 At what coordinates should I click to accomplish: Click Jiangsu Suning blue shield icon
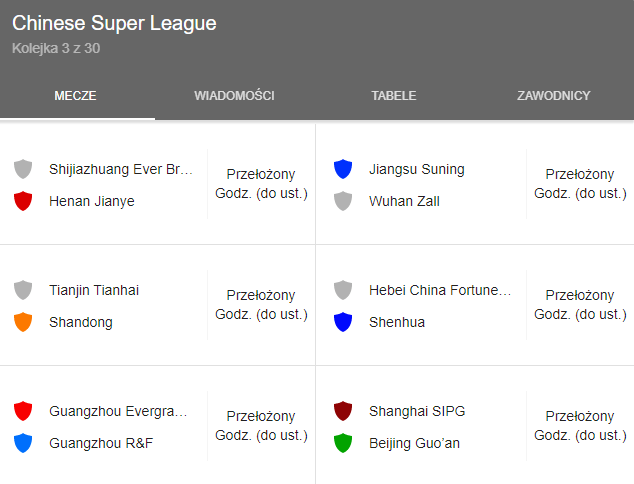click(343, 169)
